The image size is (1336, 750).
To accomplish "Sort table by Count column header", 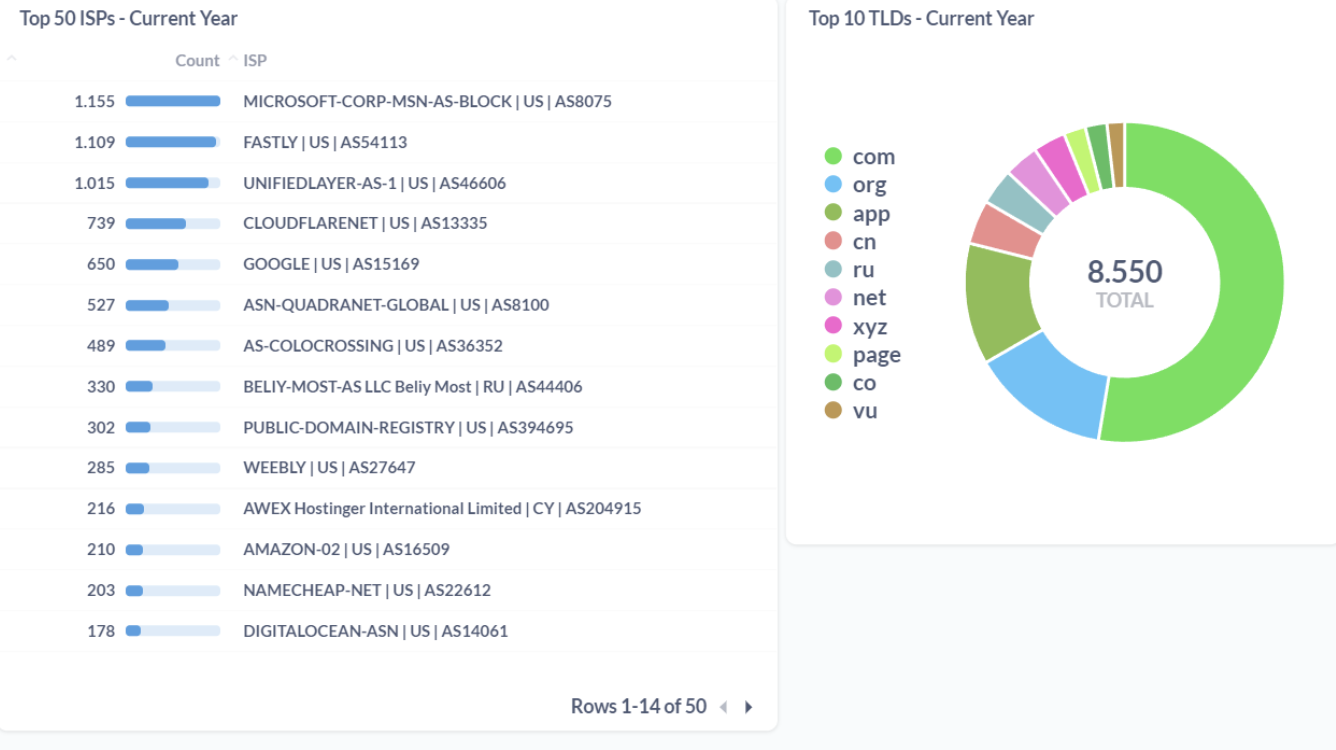I will [x=197, y=60].
